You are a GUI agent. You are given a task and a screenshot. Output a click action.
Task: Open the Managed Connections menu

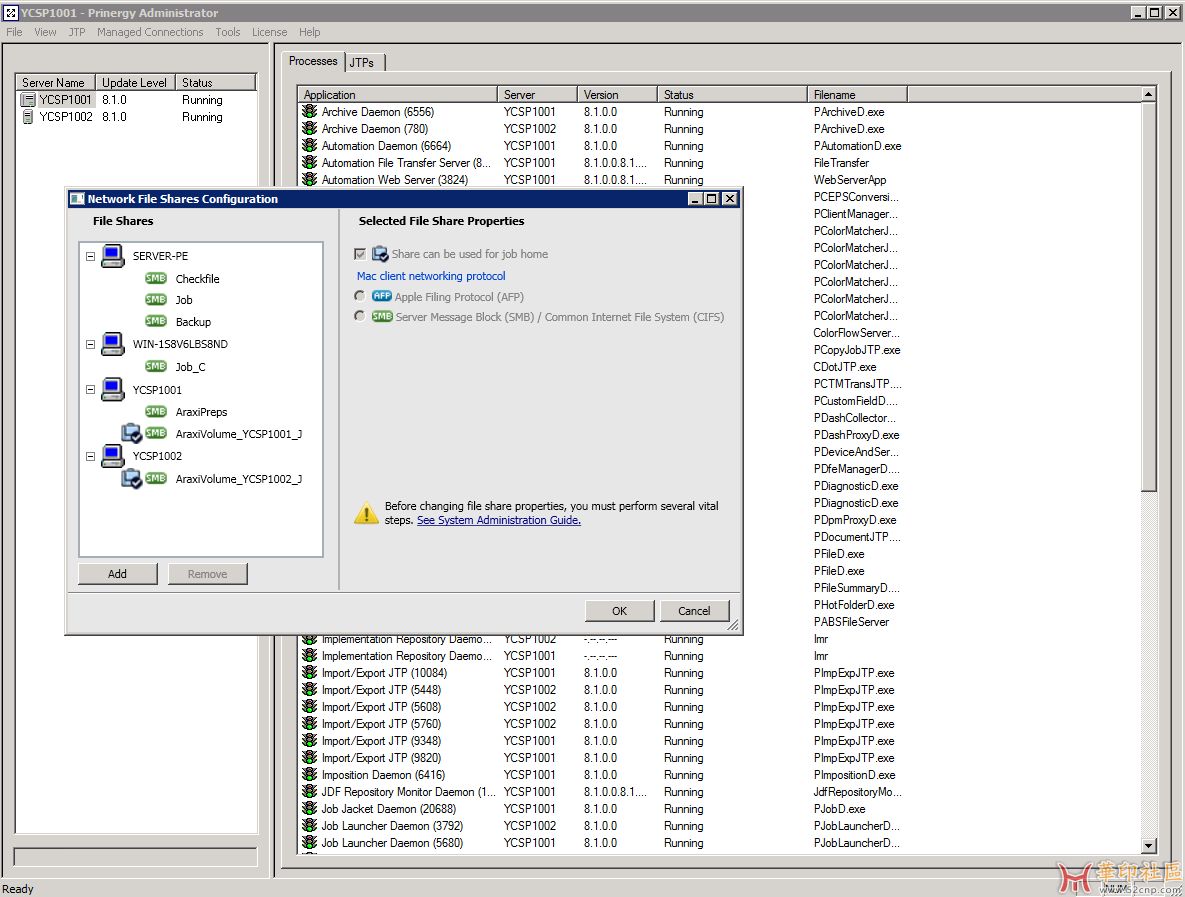pos(150,32)
